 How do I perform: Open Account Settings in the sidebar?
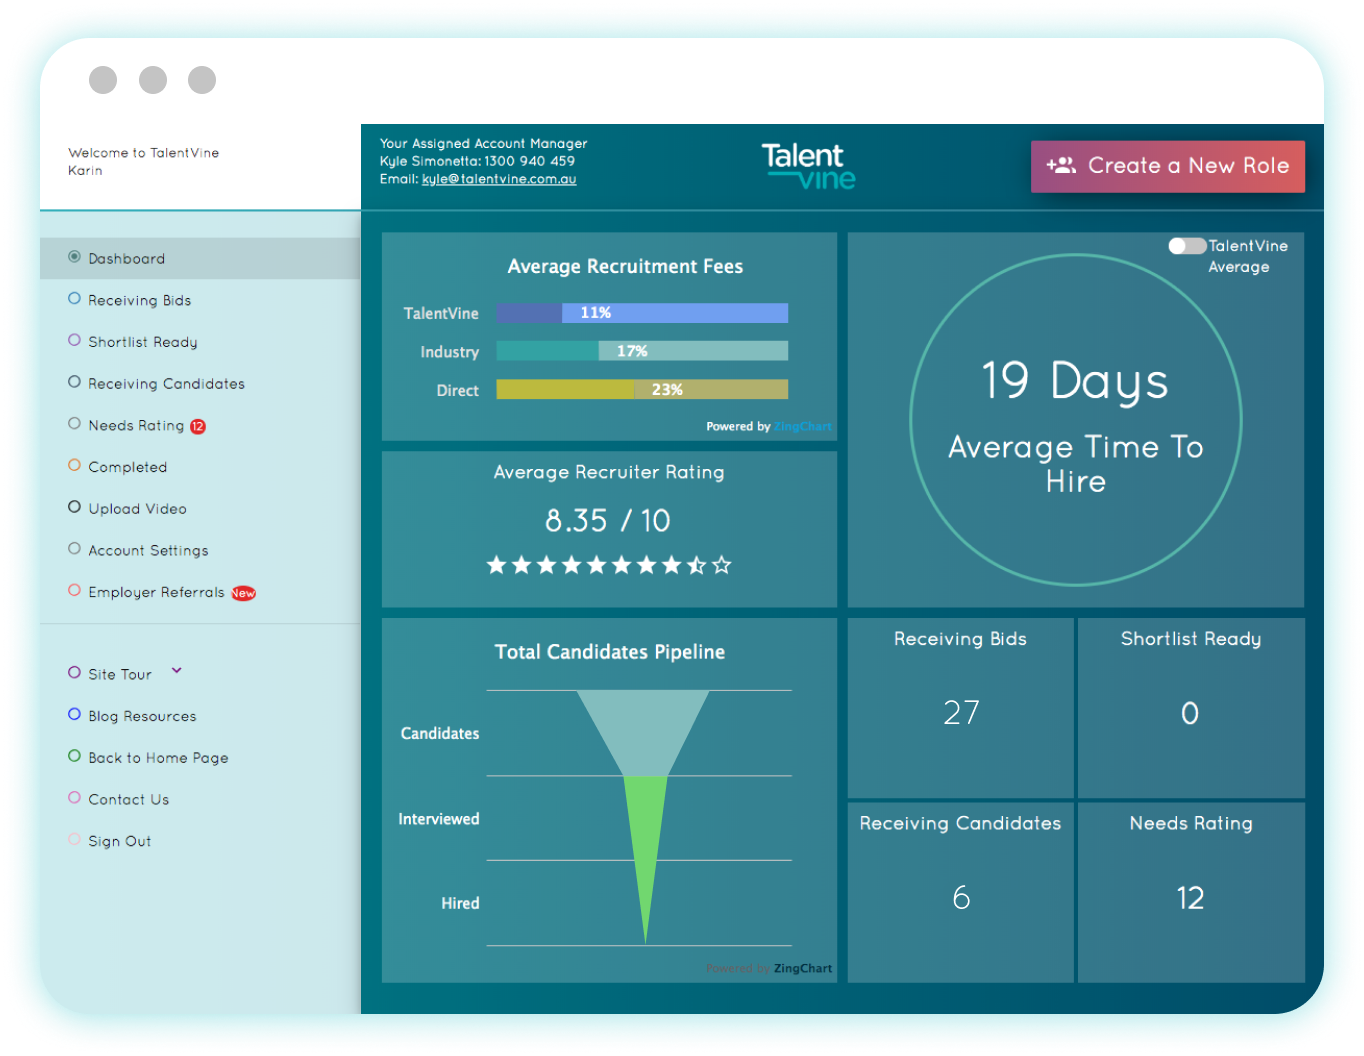[148, 551]
